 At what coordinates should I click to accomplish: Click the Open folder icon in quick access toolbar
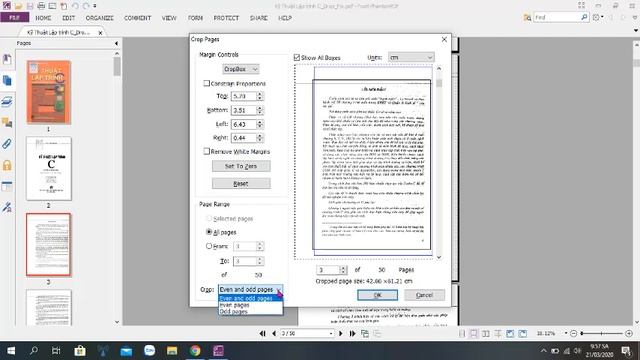18,6
